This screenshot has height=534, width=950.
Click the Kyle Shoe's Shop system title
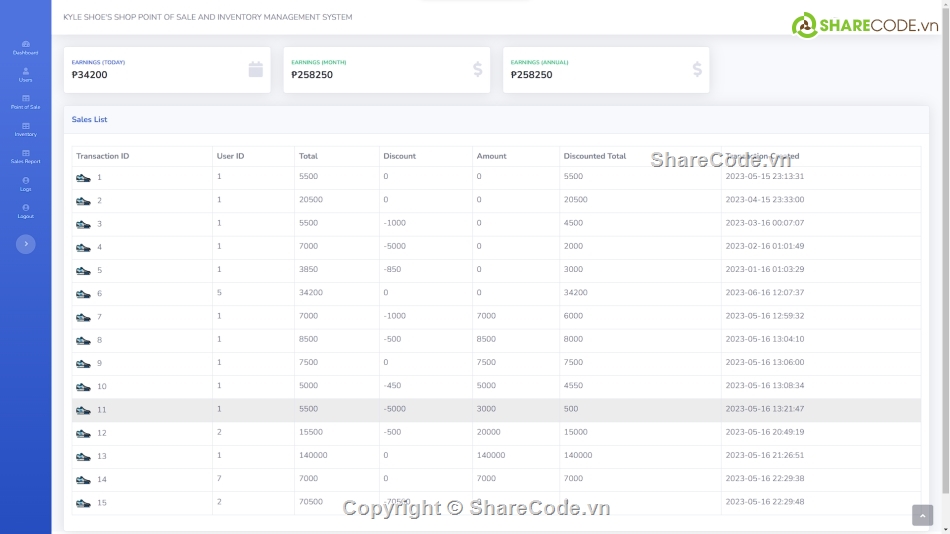tap(207, 17)
